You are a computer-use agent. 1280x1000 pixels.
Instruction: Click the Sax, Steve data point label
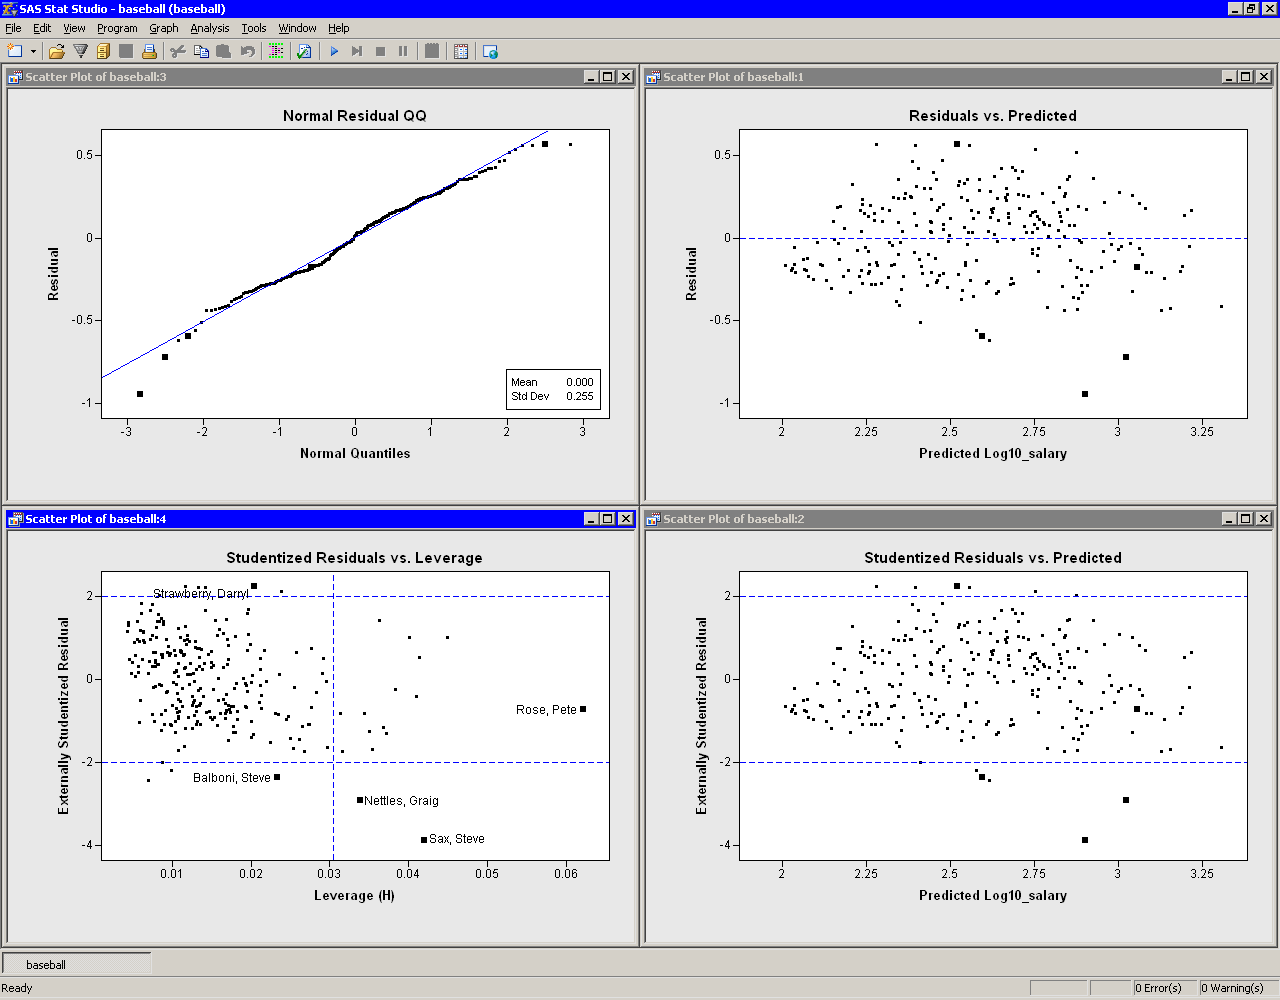tap(457, 839)
